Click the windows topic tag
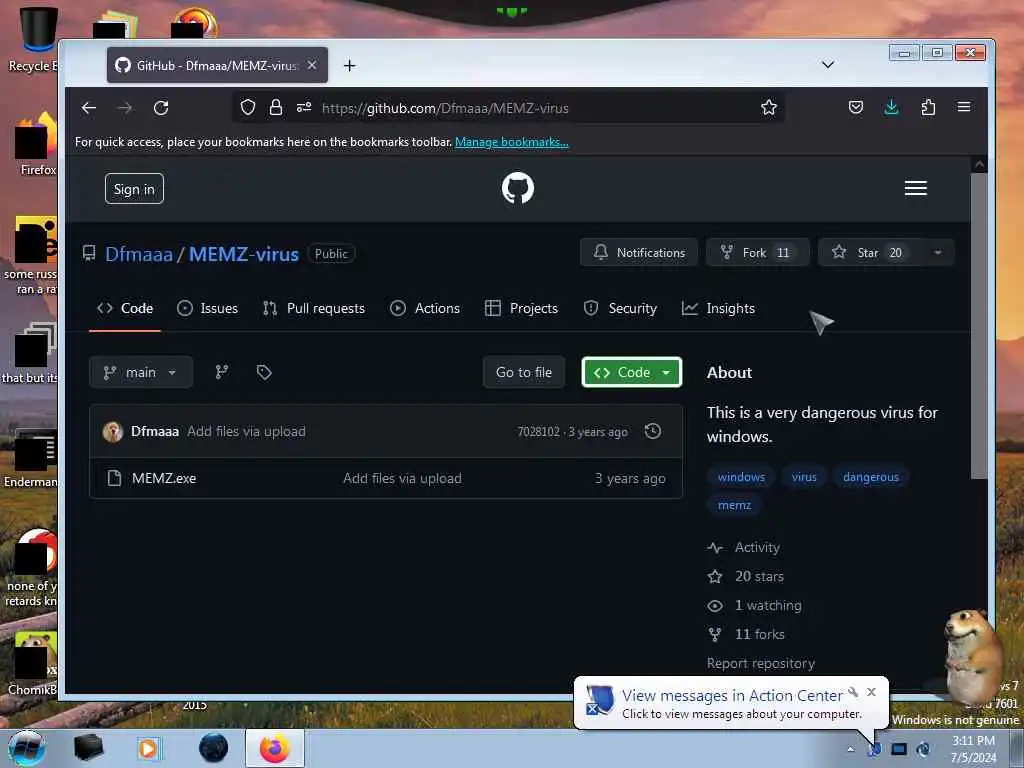The height and width of the screenshot is (768, 1024). [x=741, y=477]
